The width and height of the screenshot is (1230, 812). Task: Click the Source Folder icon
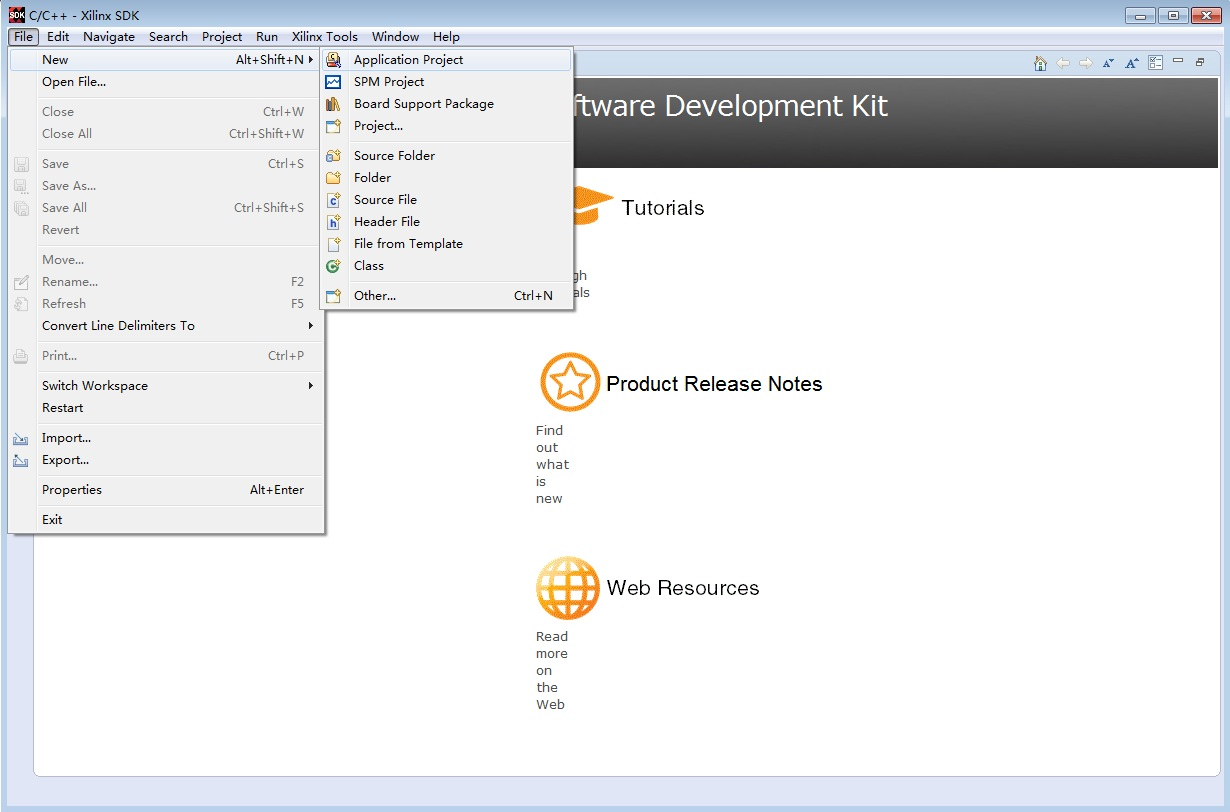[334, 155]
